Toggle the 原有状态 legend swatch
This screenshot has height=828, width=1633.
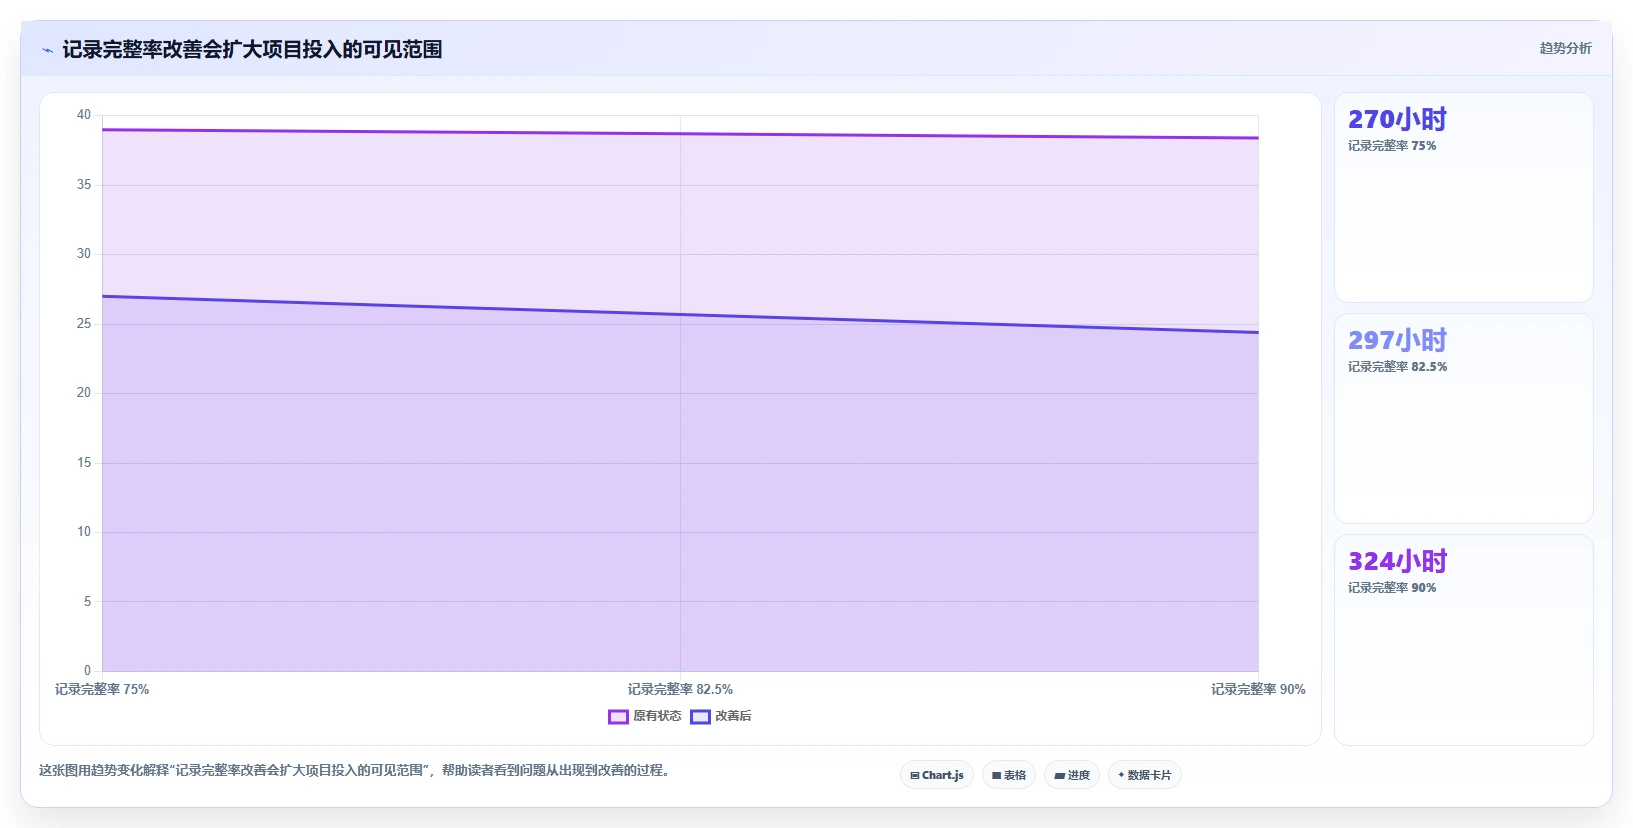tap(618, 717)
